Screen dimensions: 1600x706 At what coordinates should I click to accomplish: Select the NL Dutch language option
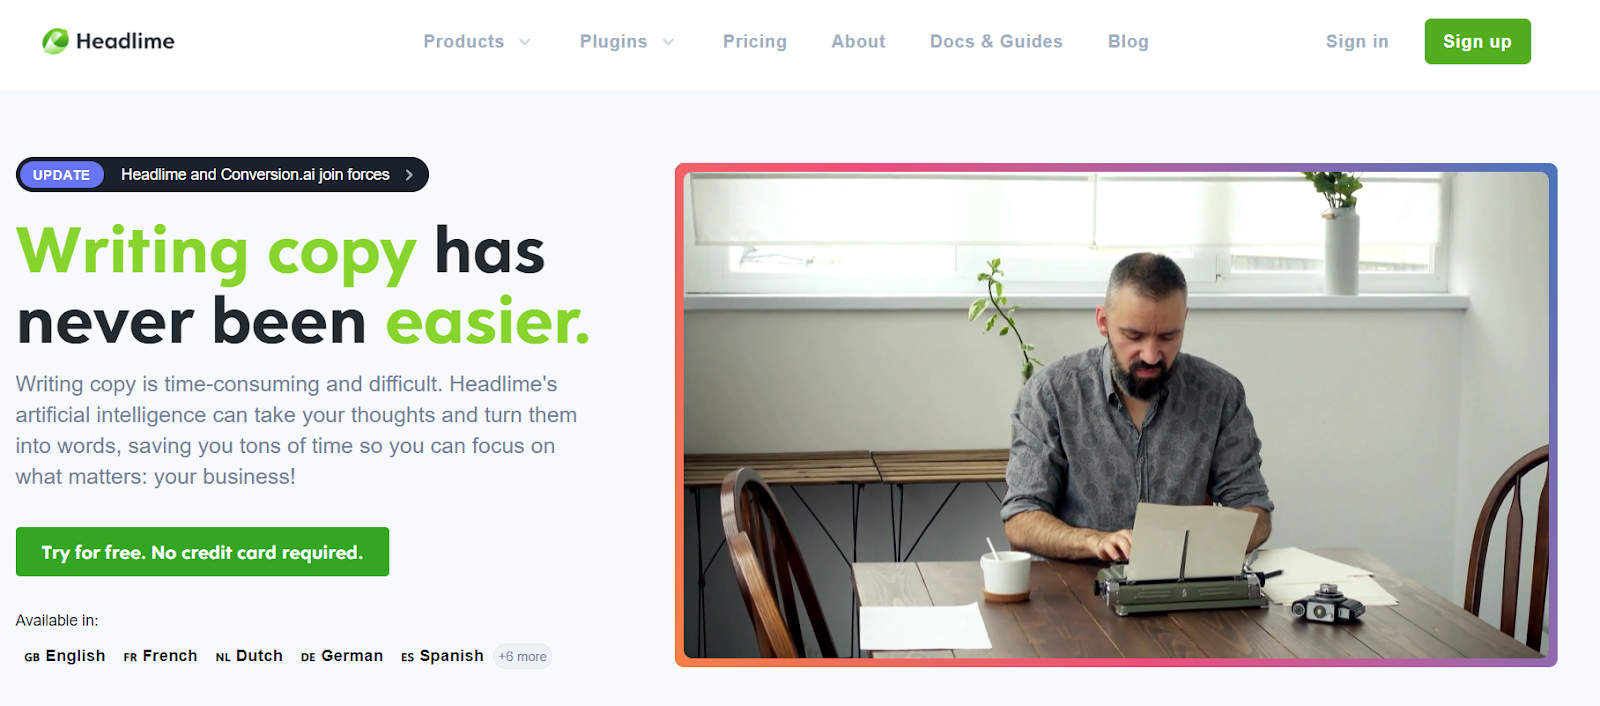pos(249,656)
